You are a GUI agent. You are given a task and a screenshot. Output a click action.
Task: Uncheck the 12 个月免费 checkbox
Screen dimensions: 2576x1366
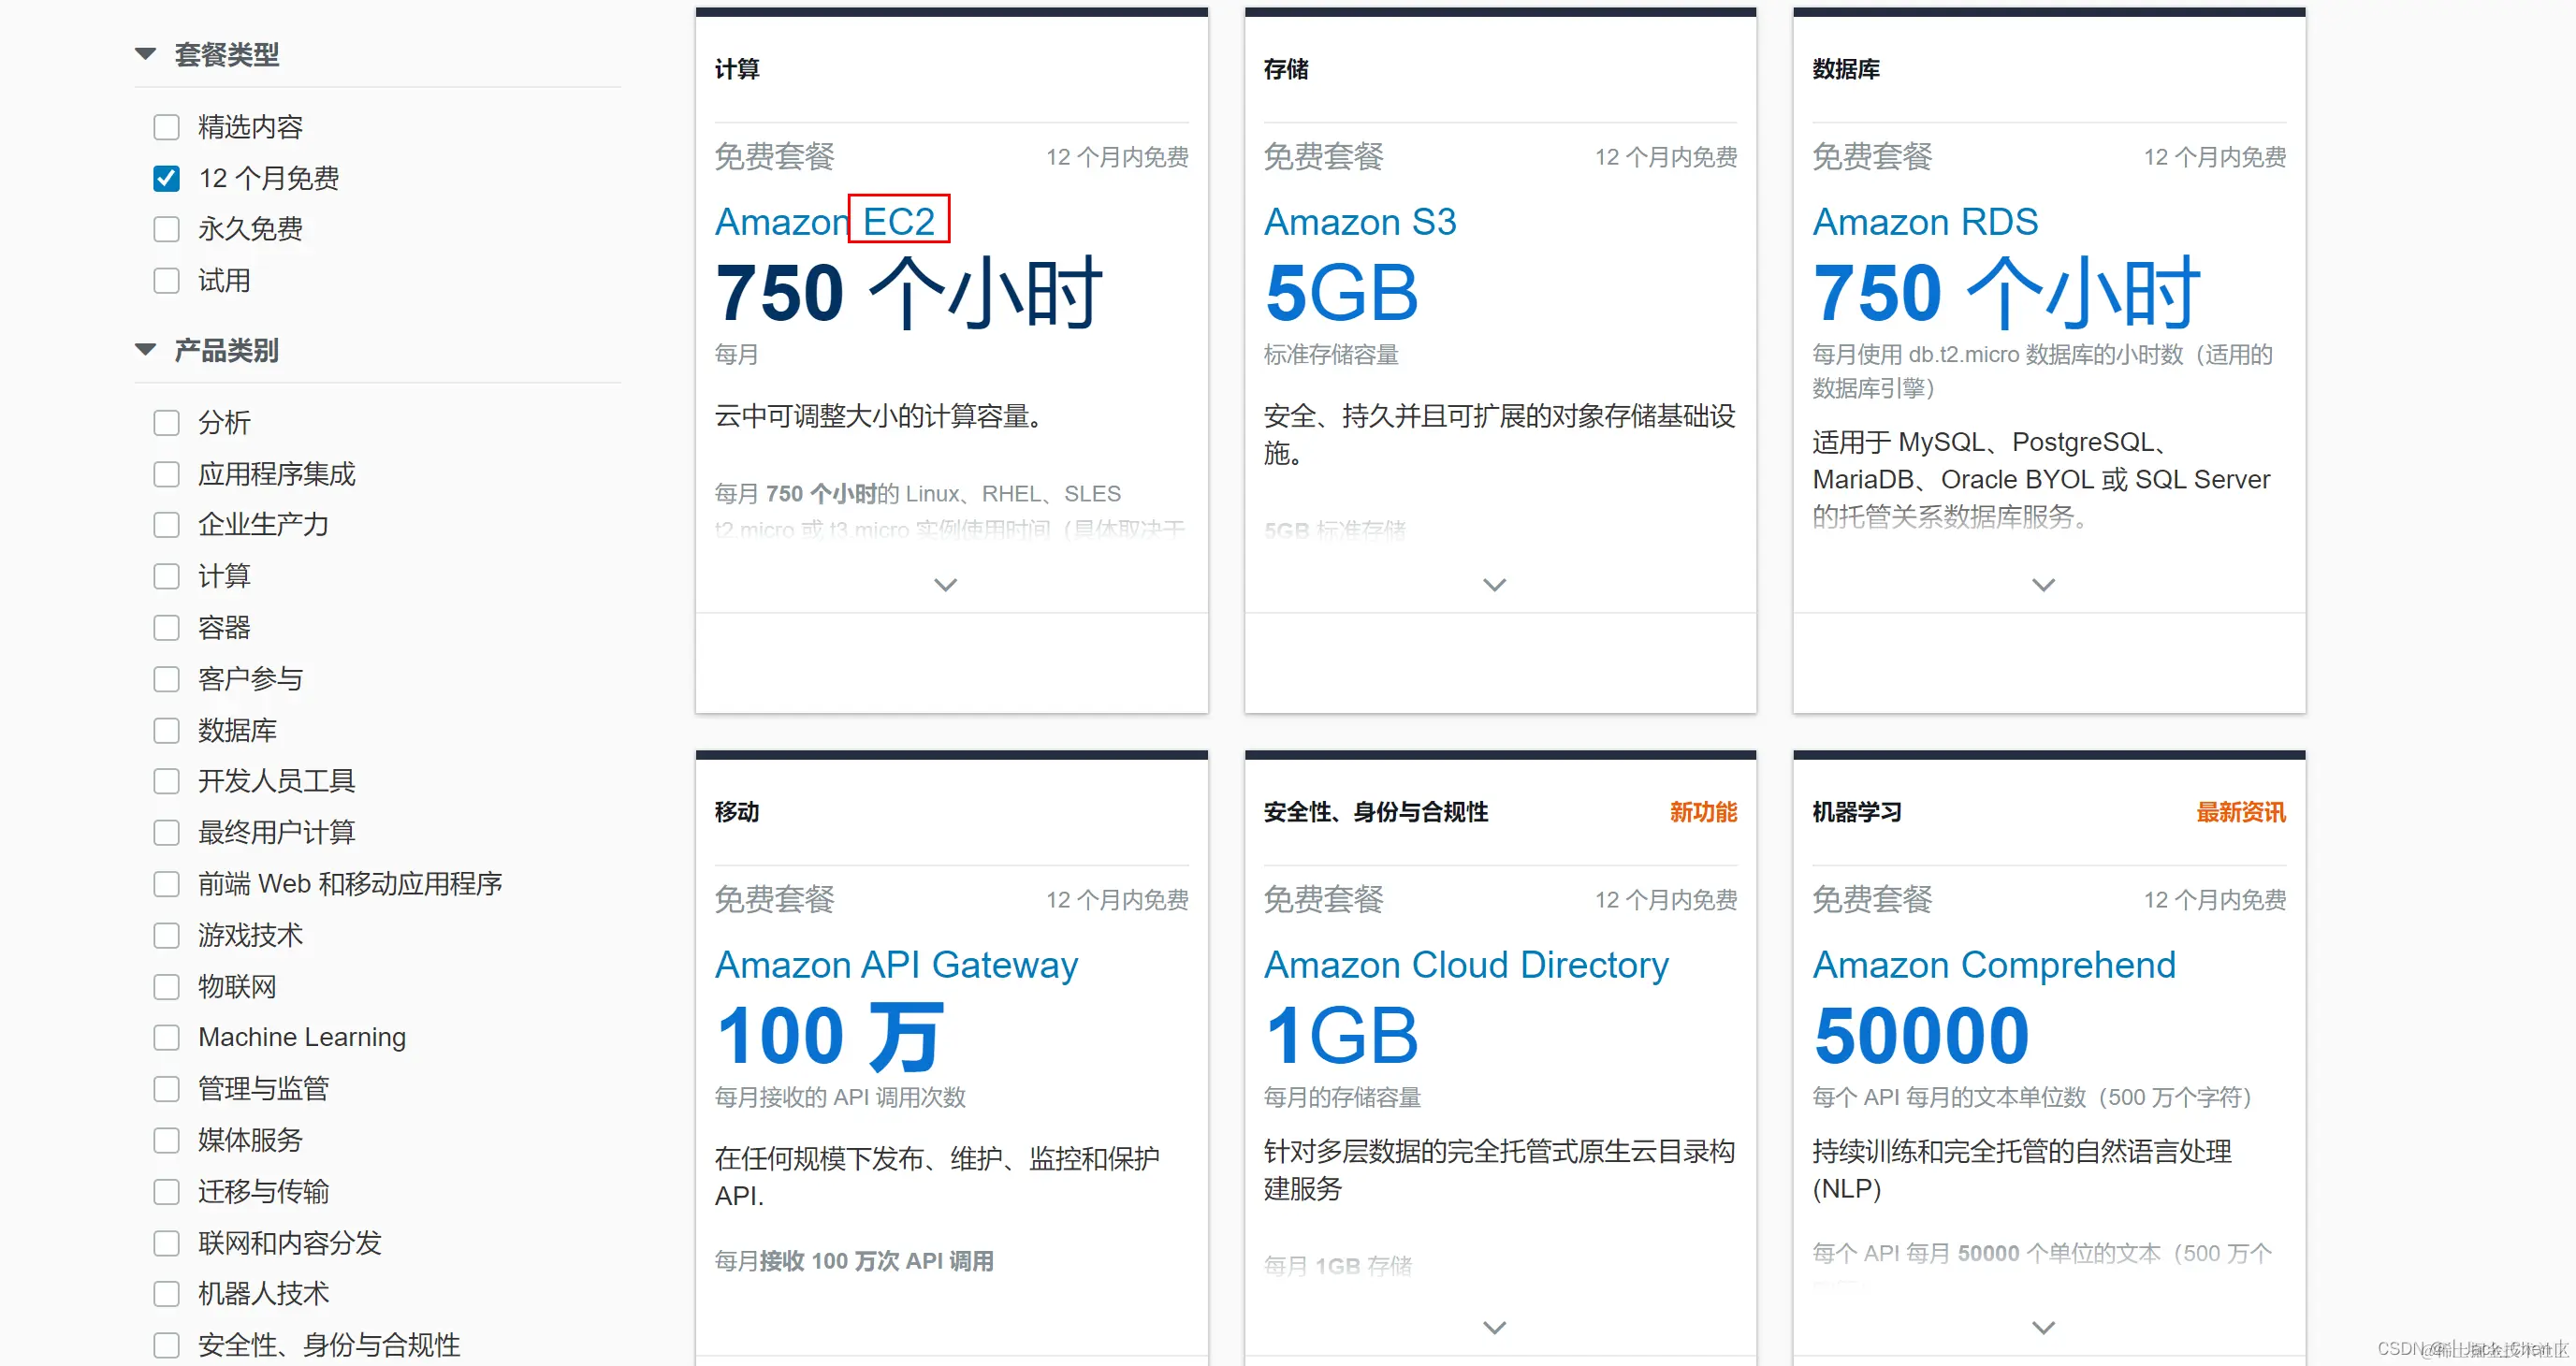(166, 178)
